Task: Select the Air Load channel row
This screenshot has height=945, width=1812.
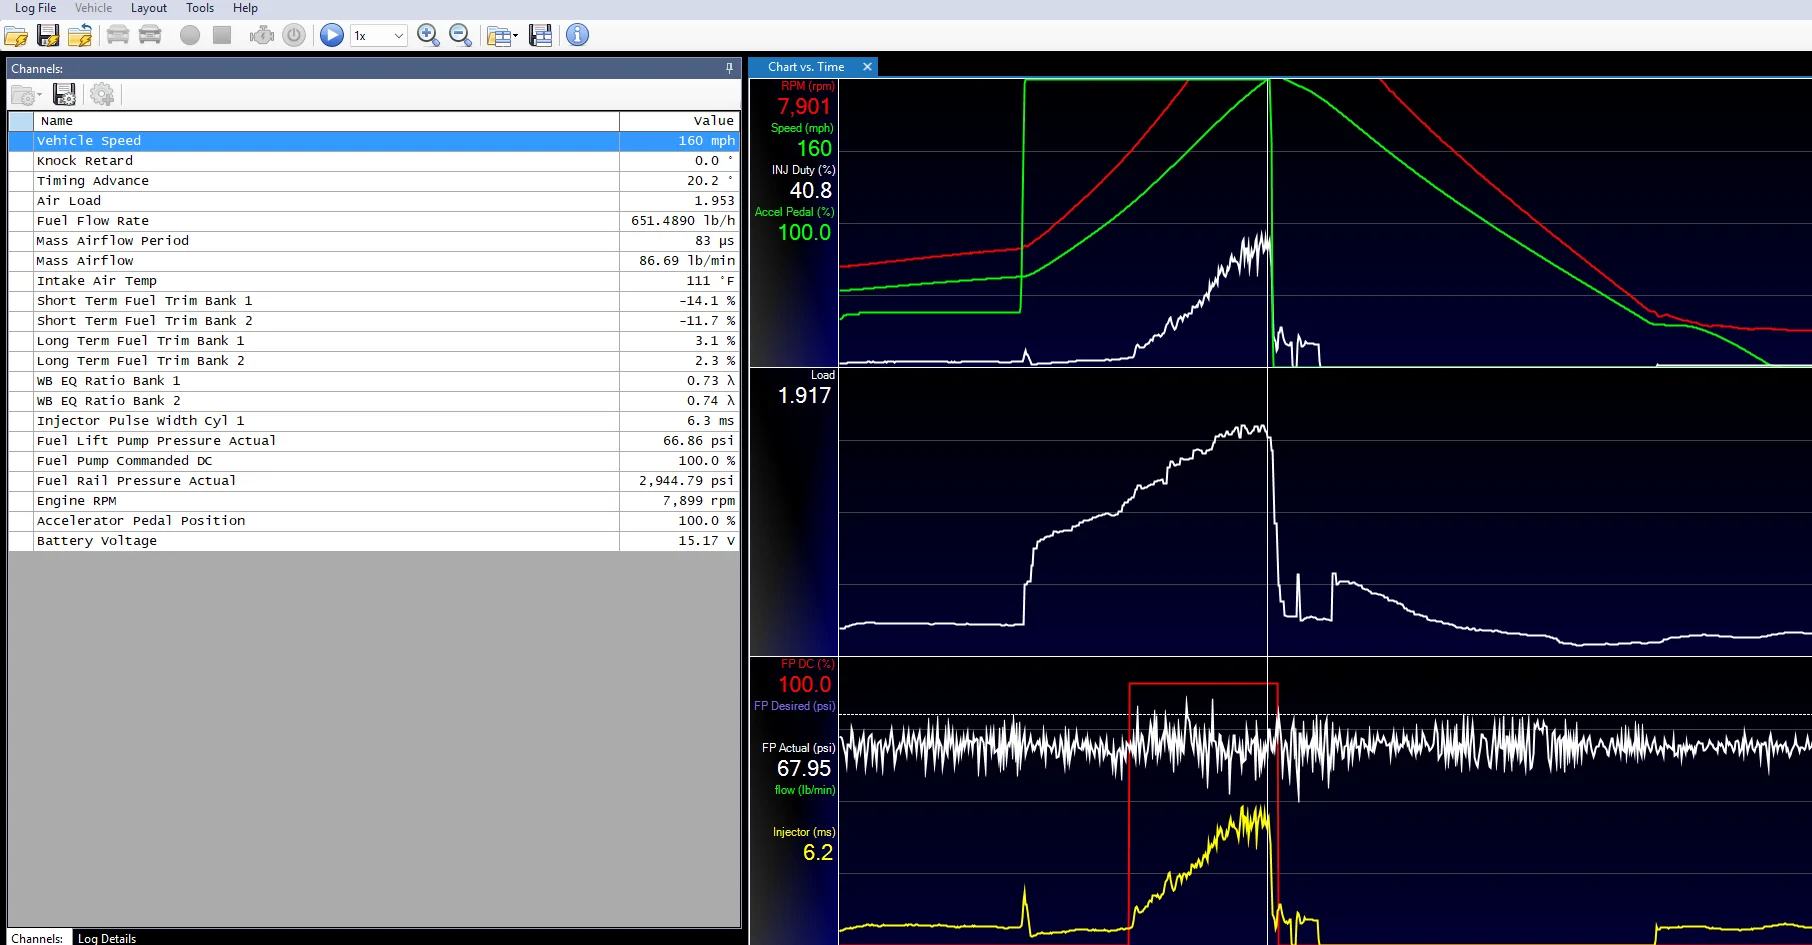Action: (374, 201)
